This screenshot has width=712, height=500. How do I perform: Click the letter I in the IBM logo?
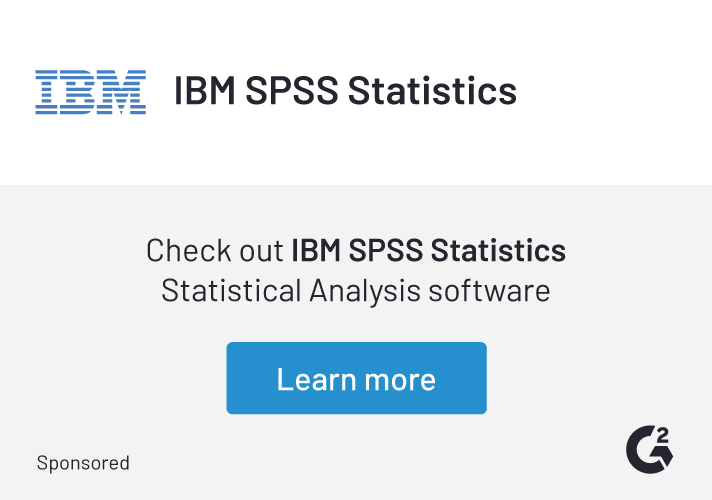(45, 92)
